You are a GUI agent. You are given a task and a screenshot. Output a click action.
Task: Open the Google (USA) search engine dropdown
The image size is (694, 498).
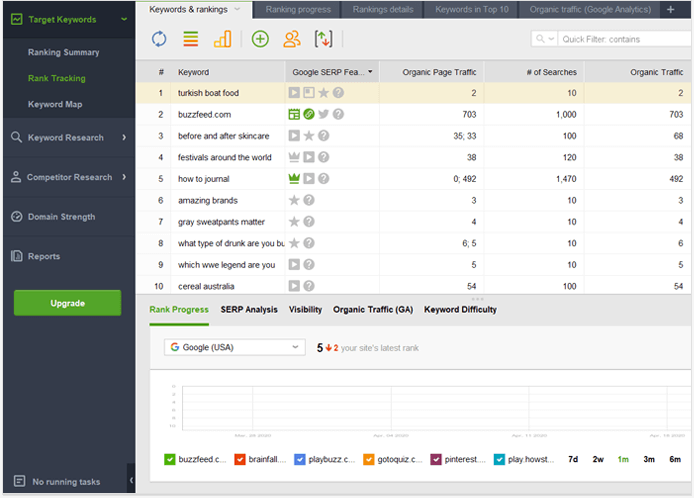[235, 347]
